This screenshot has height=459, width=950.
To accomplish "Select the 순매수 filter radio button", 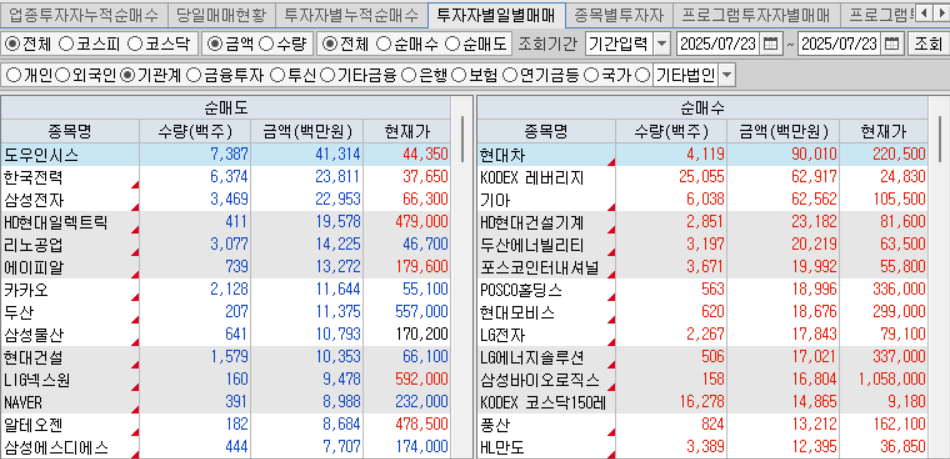I will pos(407,44).
